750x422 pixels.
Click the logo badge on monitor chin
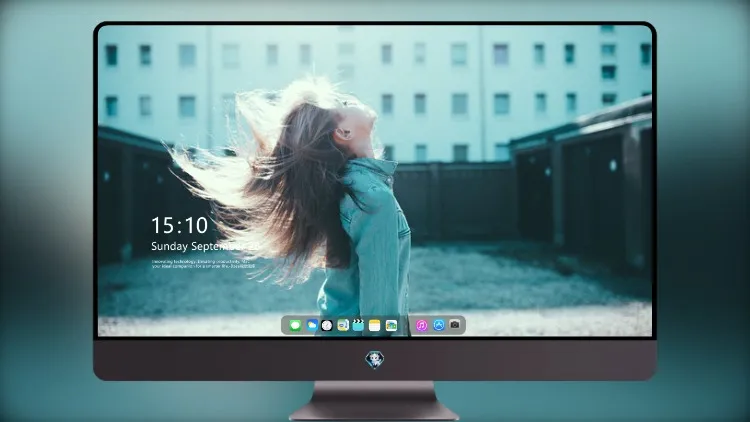tap(375, 360)
